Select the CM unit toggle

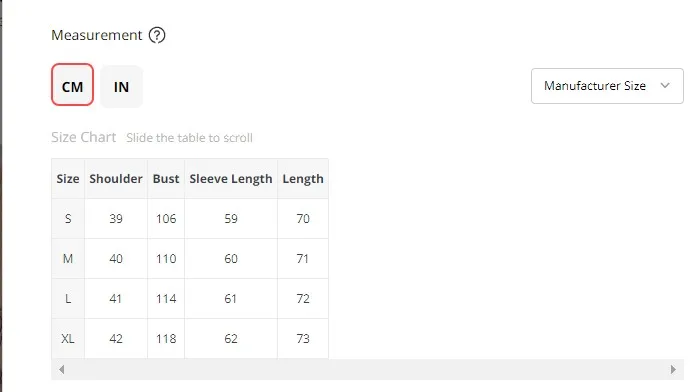click(x=72, y=85)
